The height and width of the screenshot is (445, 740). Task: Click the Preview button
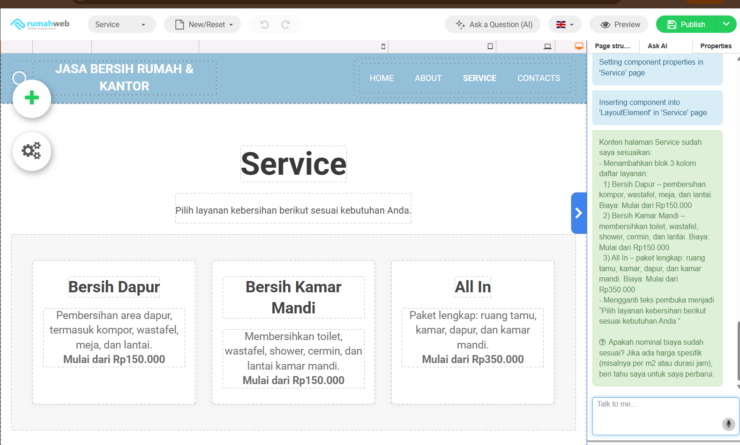coord(619,24)
